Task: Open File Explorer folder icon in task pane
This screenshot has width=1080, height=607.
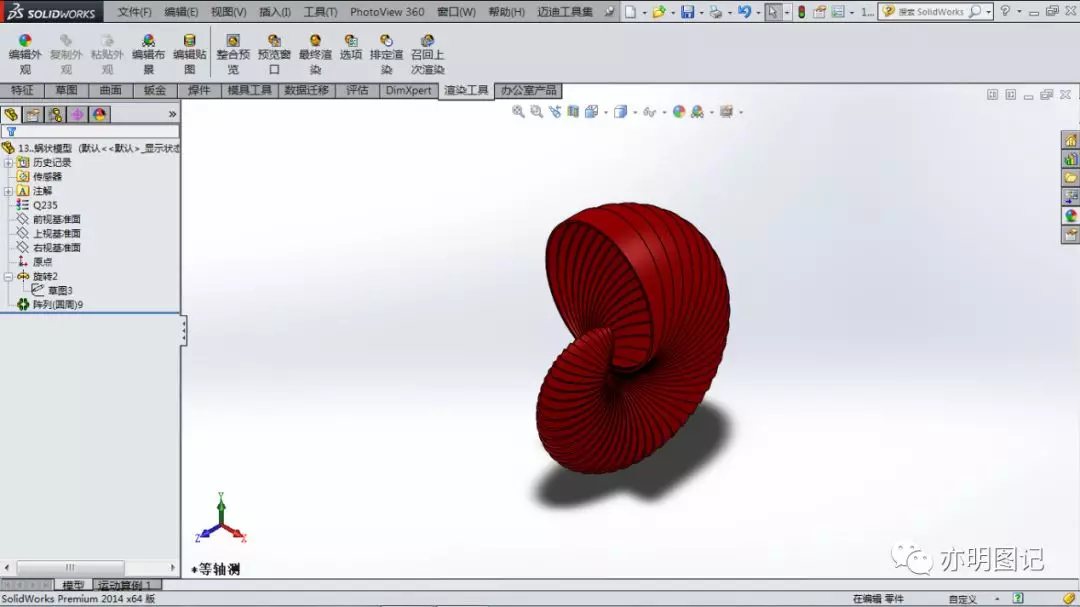Action: (x=1070, y=178)
